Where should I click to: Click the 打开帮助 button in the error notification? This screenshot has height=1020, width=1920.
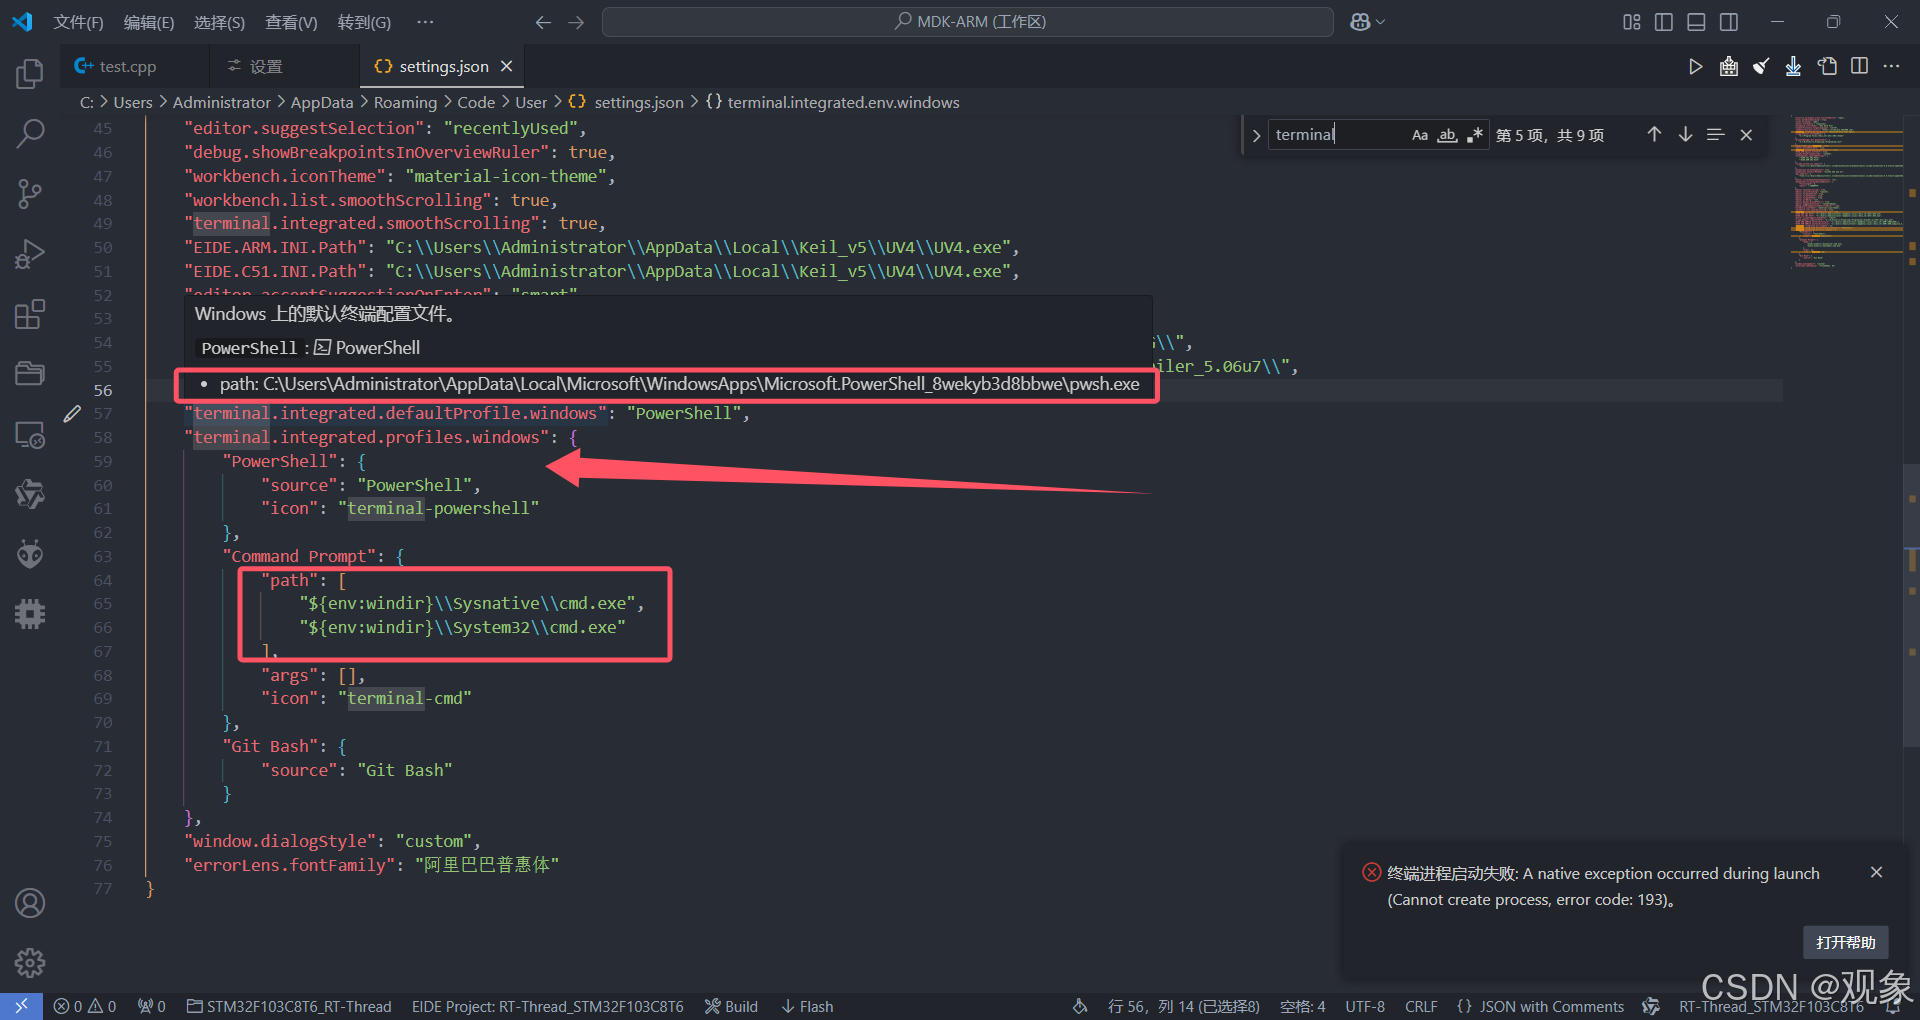[1845, 941]
